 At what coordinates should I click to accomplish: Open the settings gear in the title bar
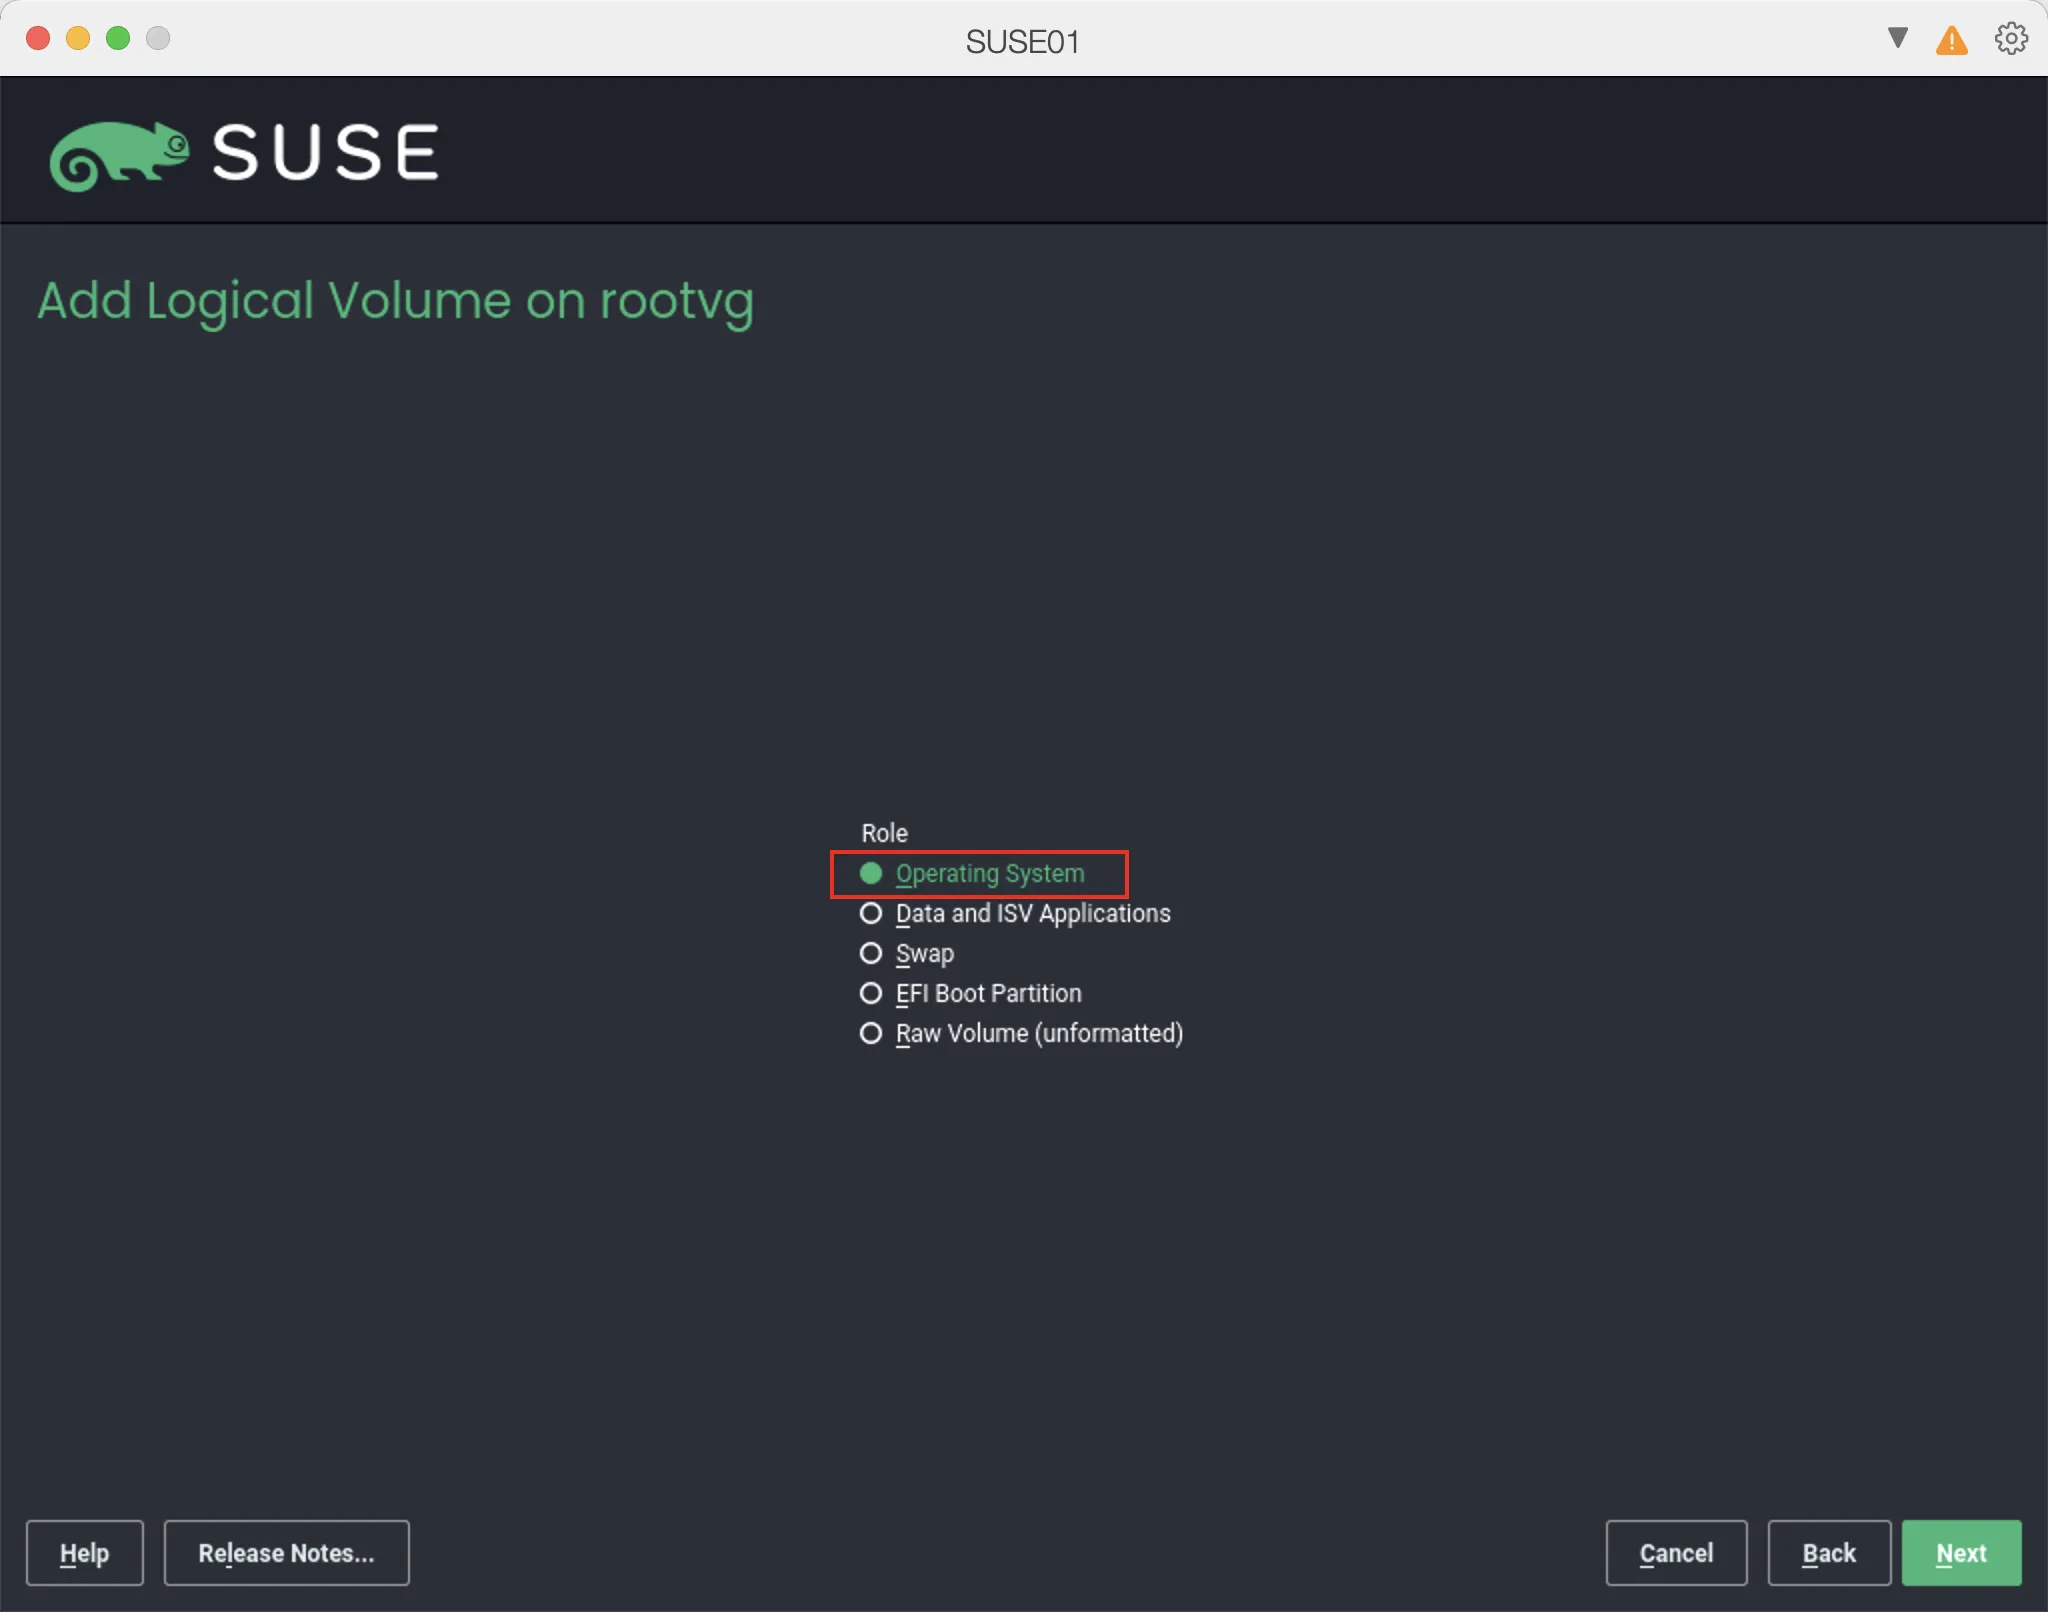coord(2010,40)
